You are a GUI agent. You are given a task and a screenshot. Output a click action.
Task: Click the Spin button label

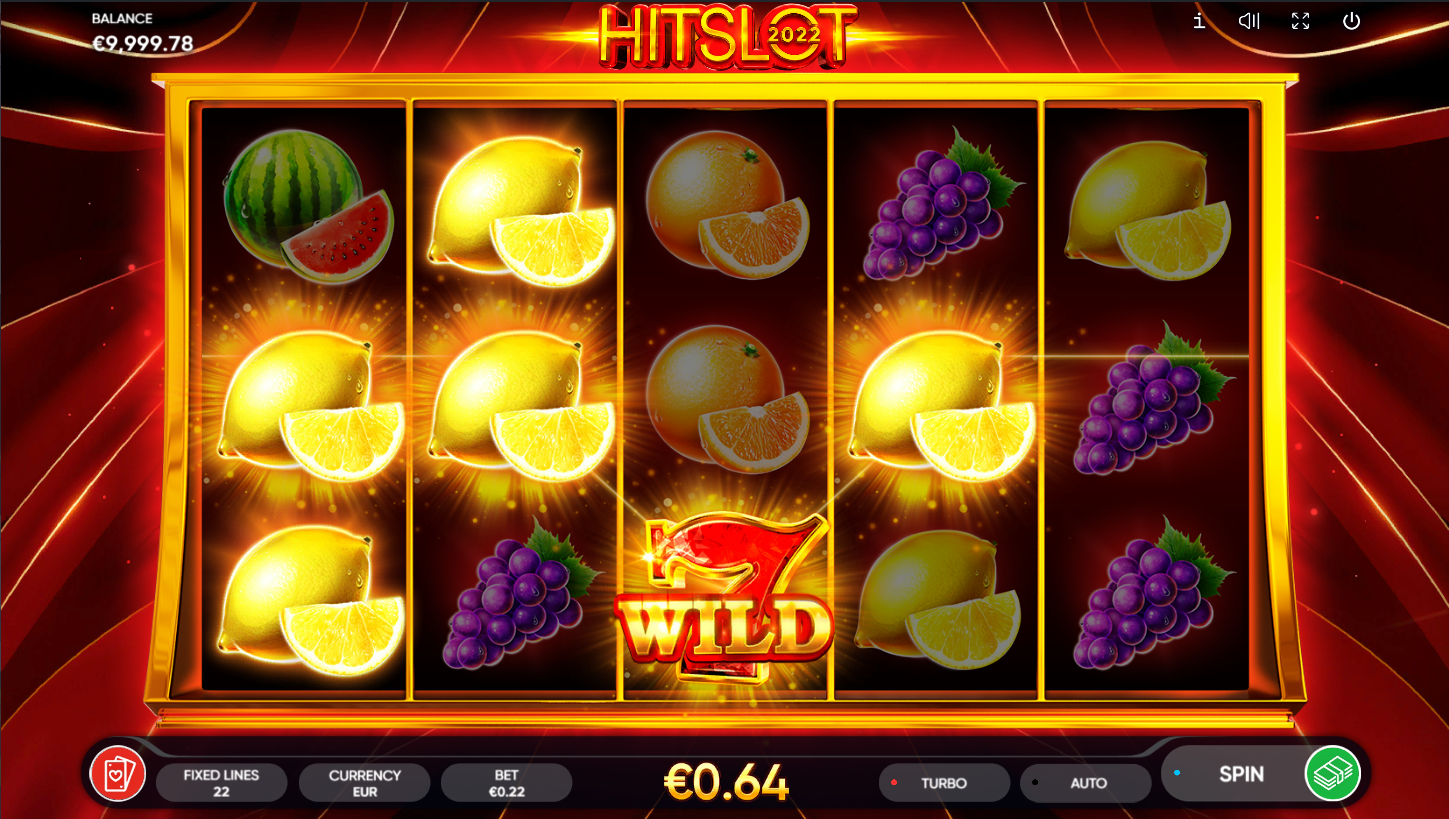[x=1241, y=774]
